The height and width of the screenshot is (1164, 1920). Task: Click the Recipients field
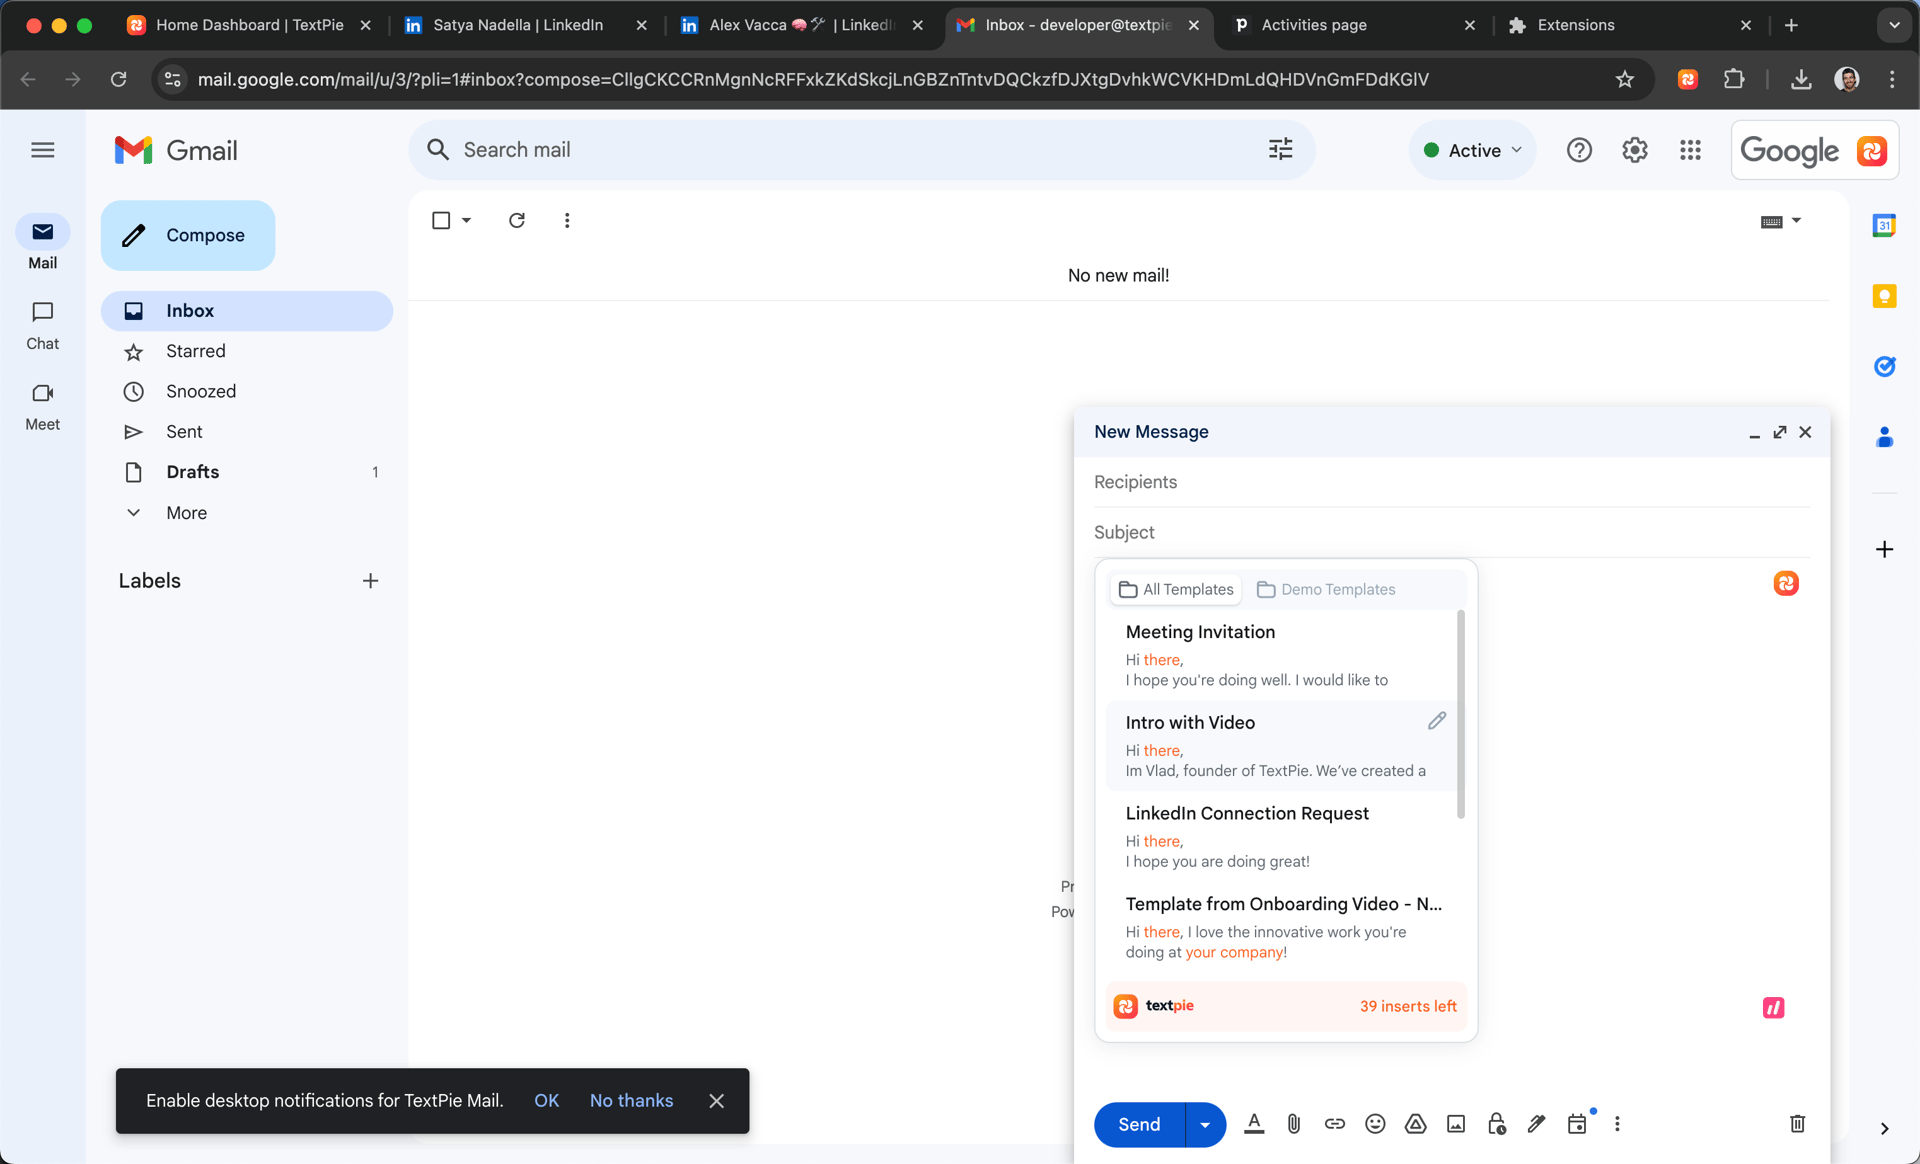click(x=1452, y=482)
